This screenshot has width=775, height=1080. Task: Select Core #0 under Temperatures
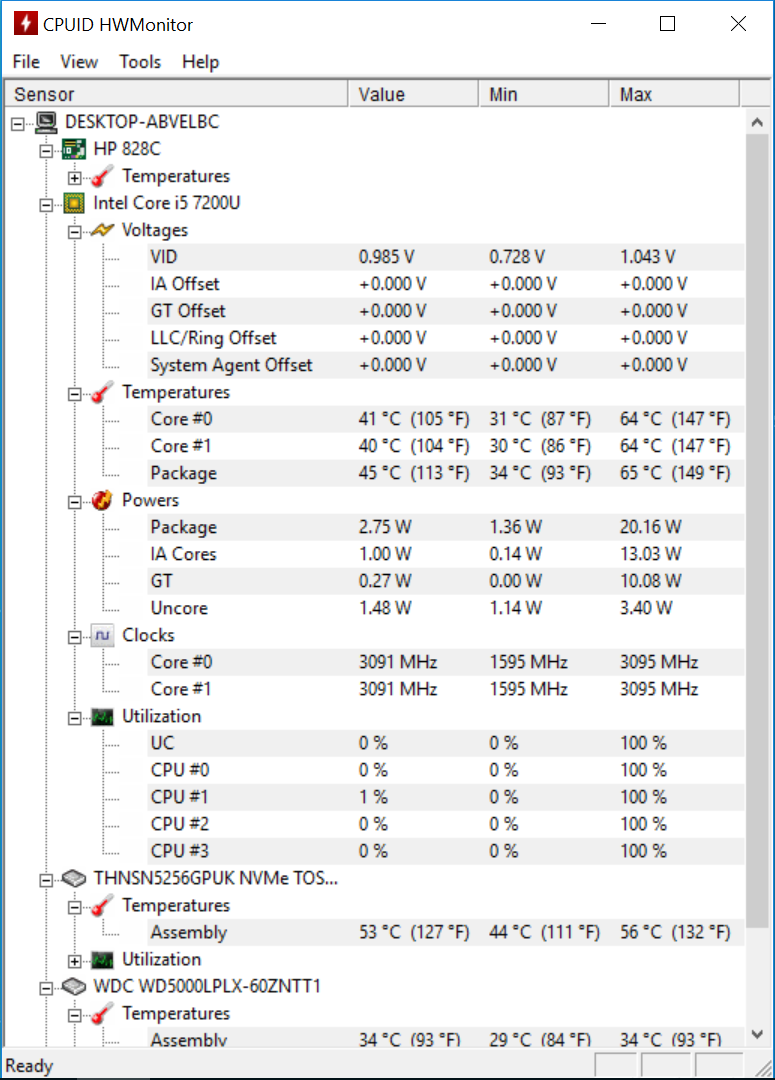click(446, 419)
